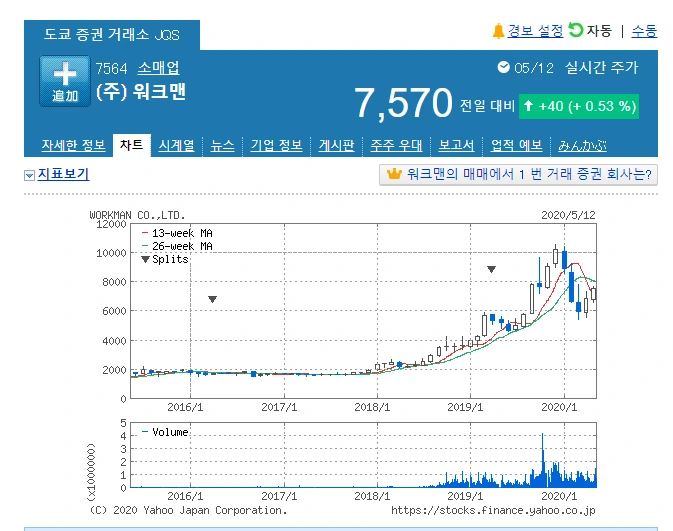The image size is (673, 531).
Task: Click the Yahoo Japan Corporation copyright text
Action: point(188,510)
